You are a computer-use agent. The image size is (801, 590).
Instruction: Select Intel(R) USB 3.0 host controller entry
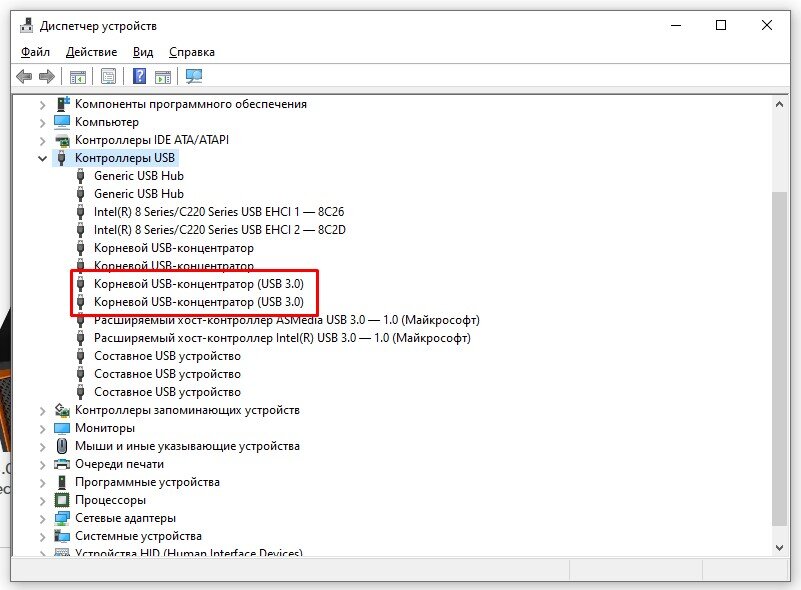click(x=282, y=338)
